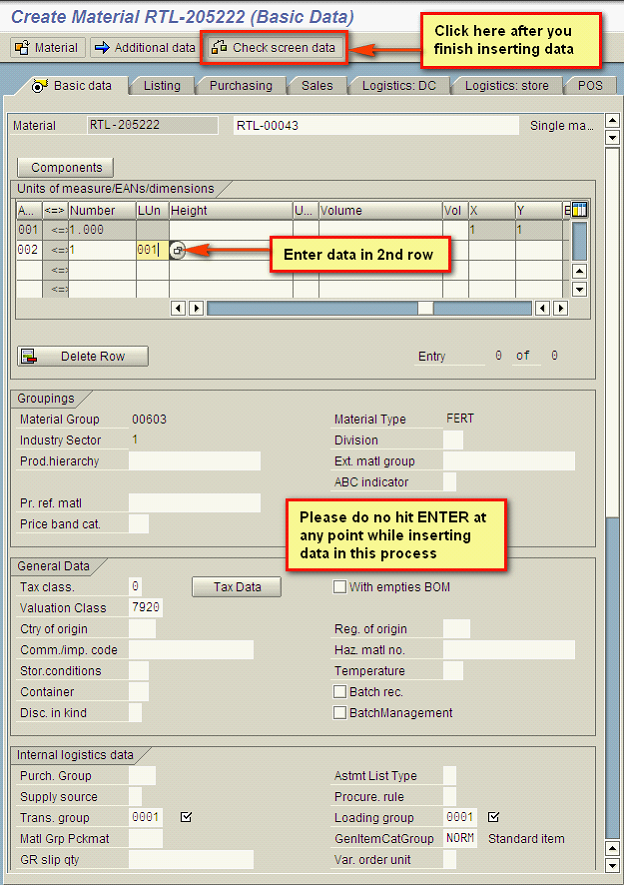Open Additional data from toolbar

click(x=144, y=47)
